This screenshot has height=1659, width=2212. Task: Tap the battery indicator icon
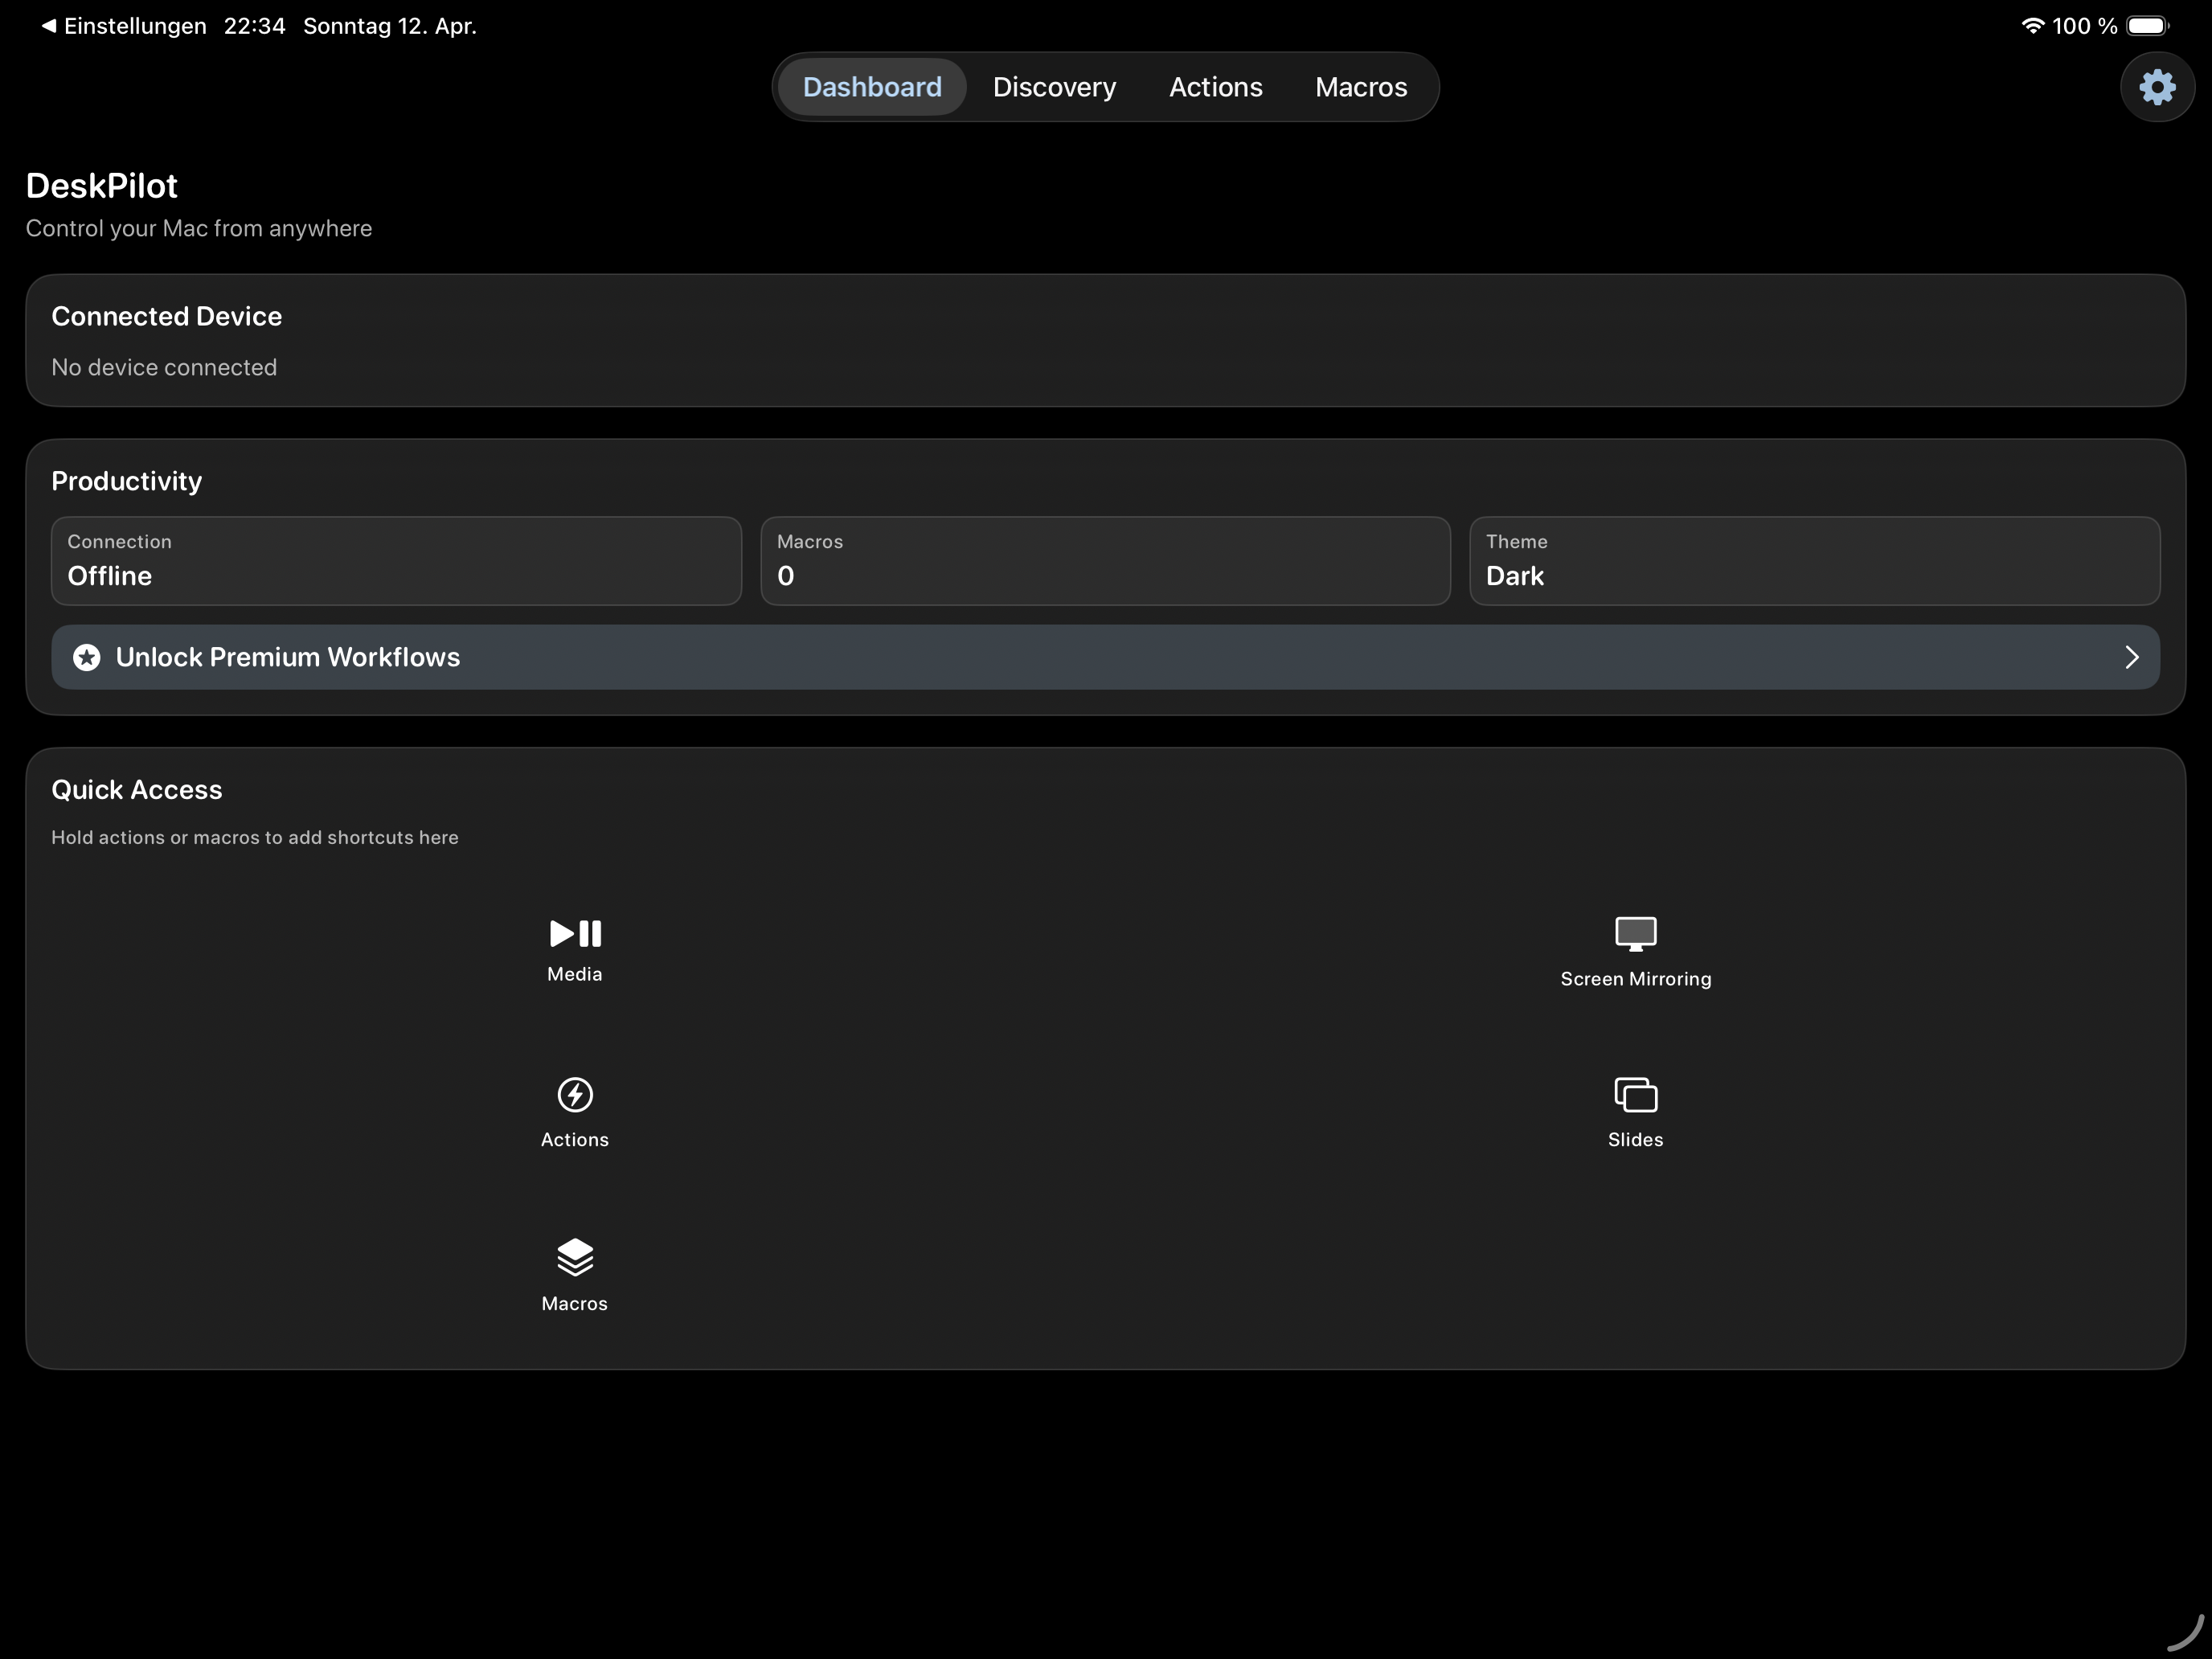coord(2148,26)
